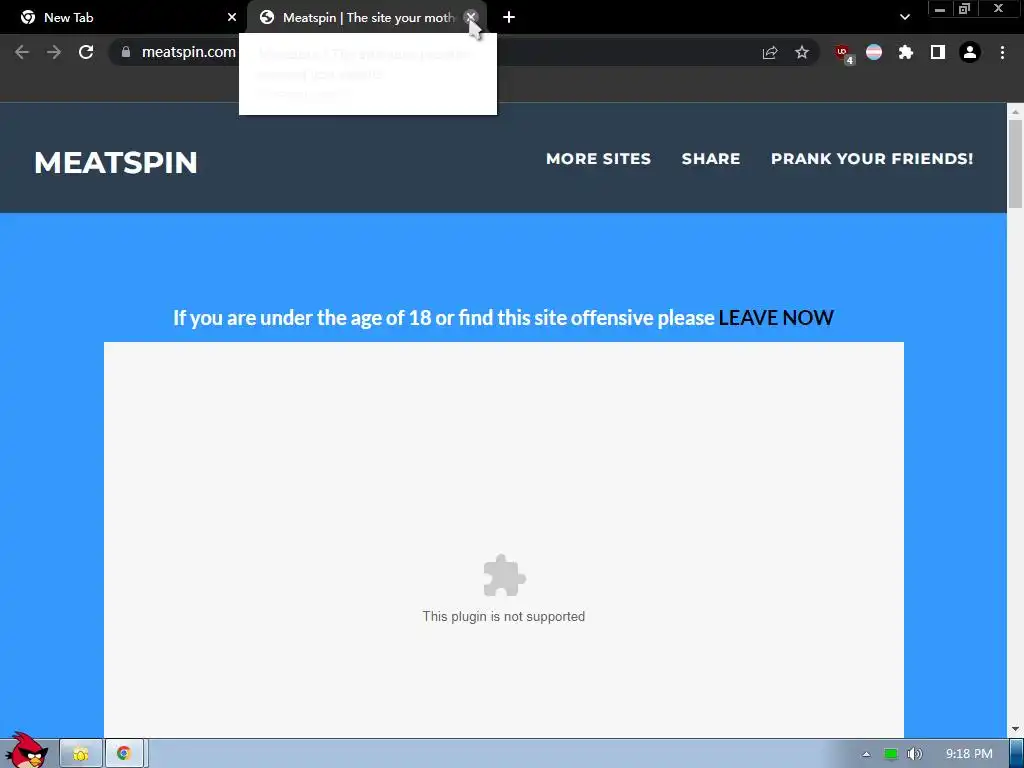
Task: Click the padlock site info icon
Action: (126, 52)
